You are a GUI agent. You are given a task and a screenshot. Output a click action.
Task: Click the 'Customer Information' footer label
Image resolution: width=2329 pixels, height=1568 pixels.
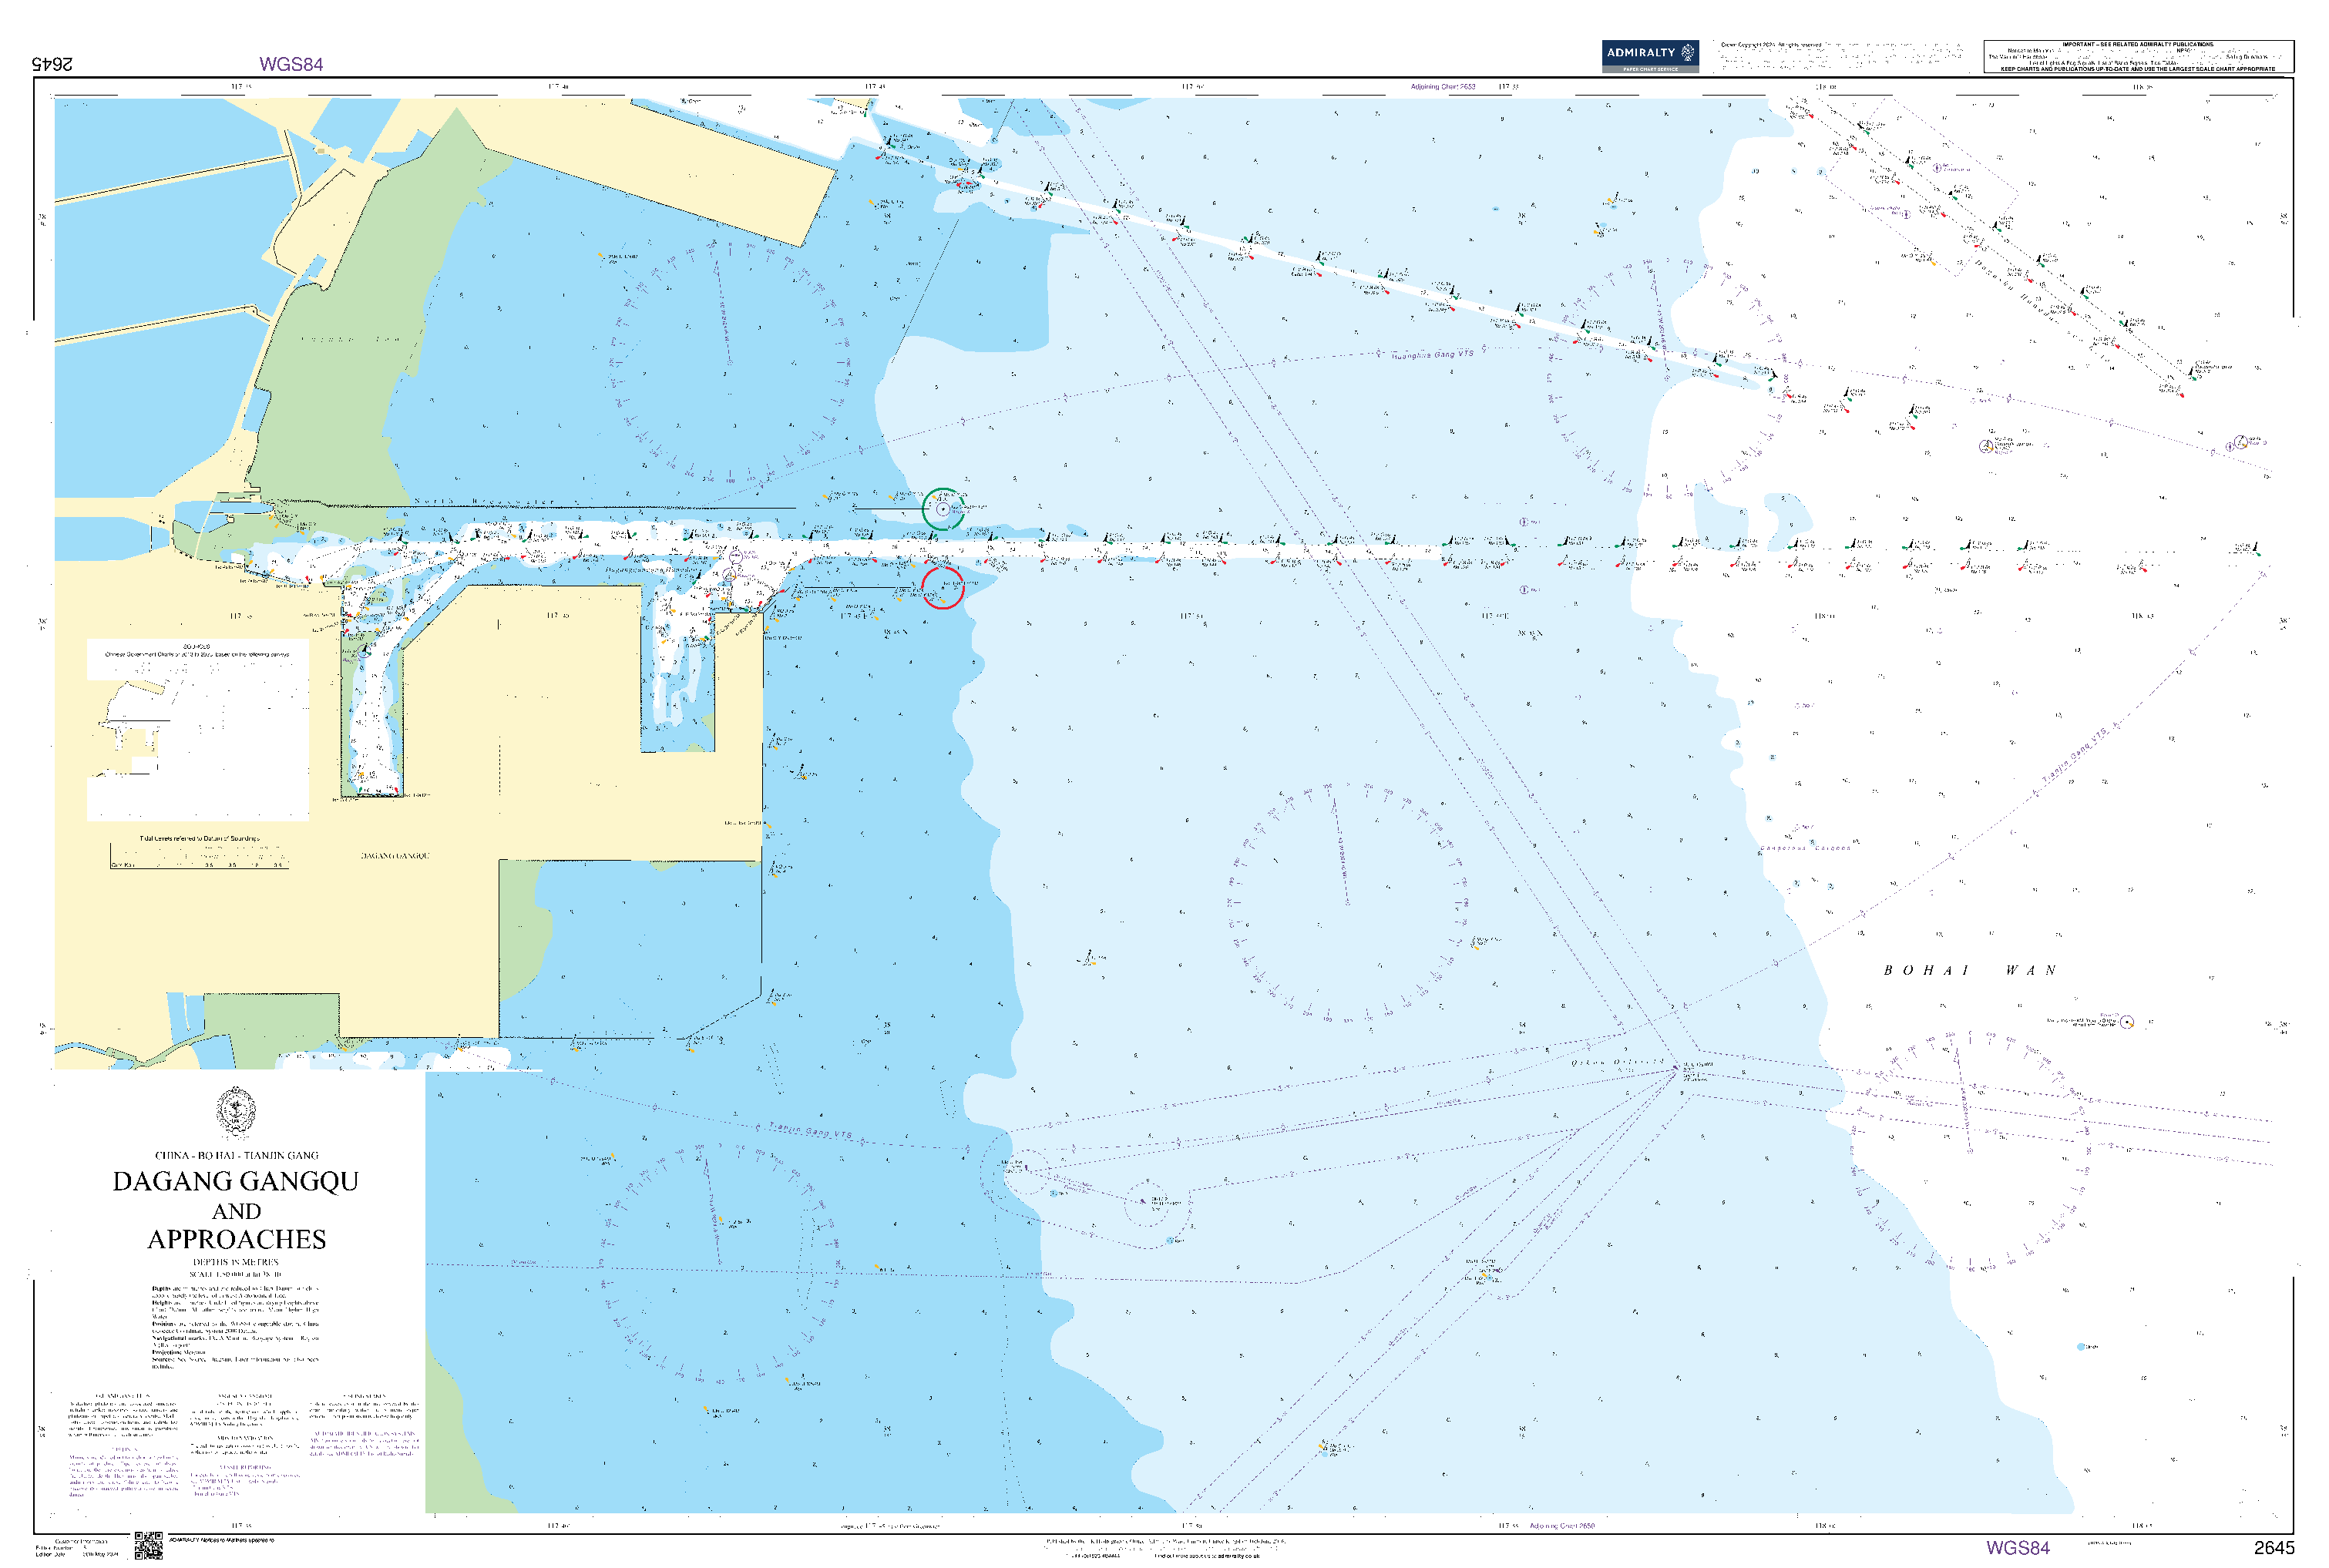[x=81, y=1541]
